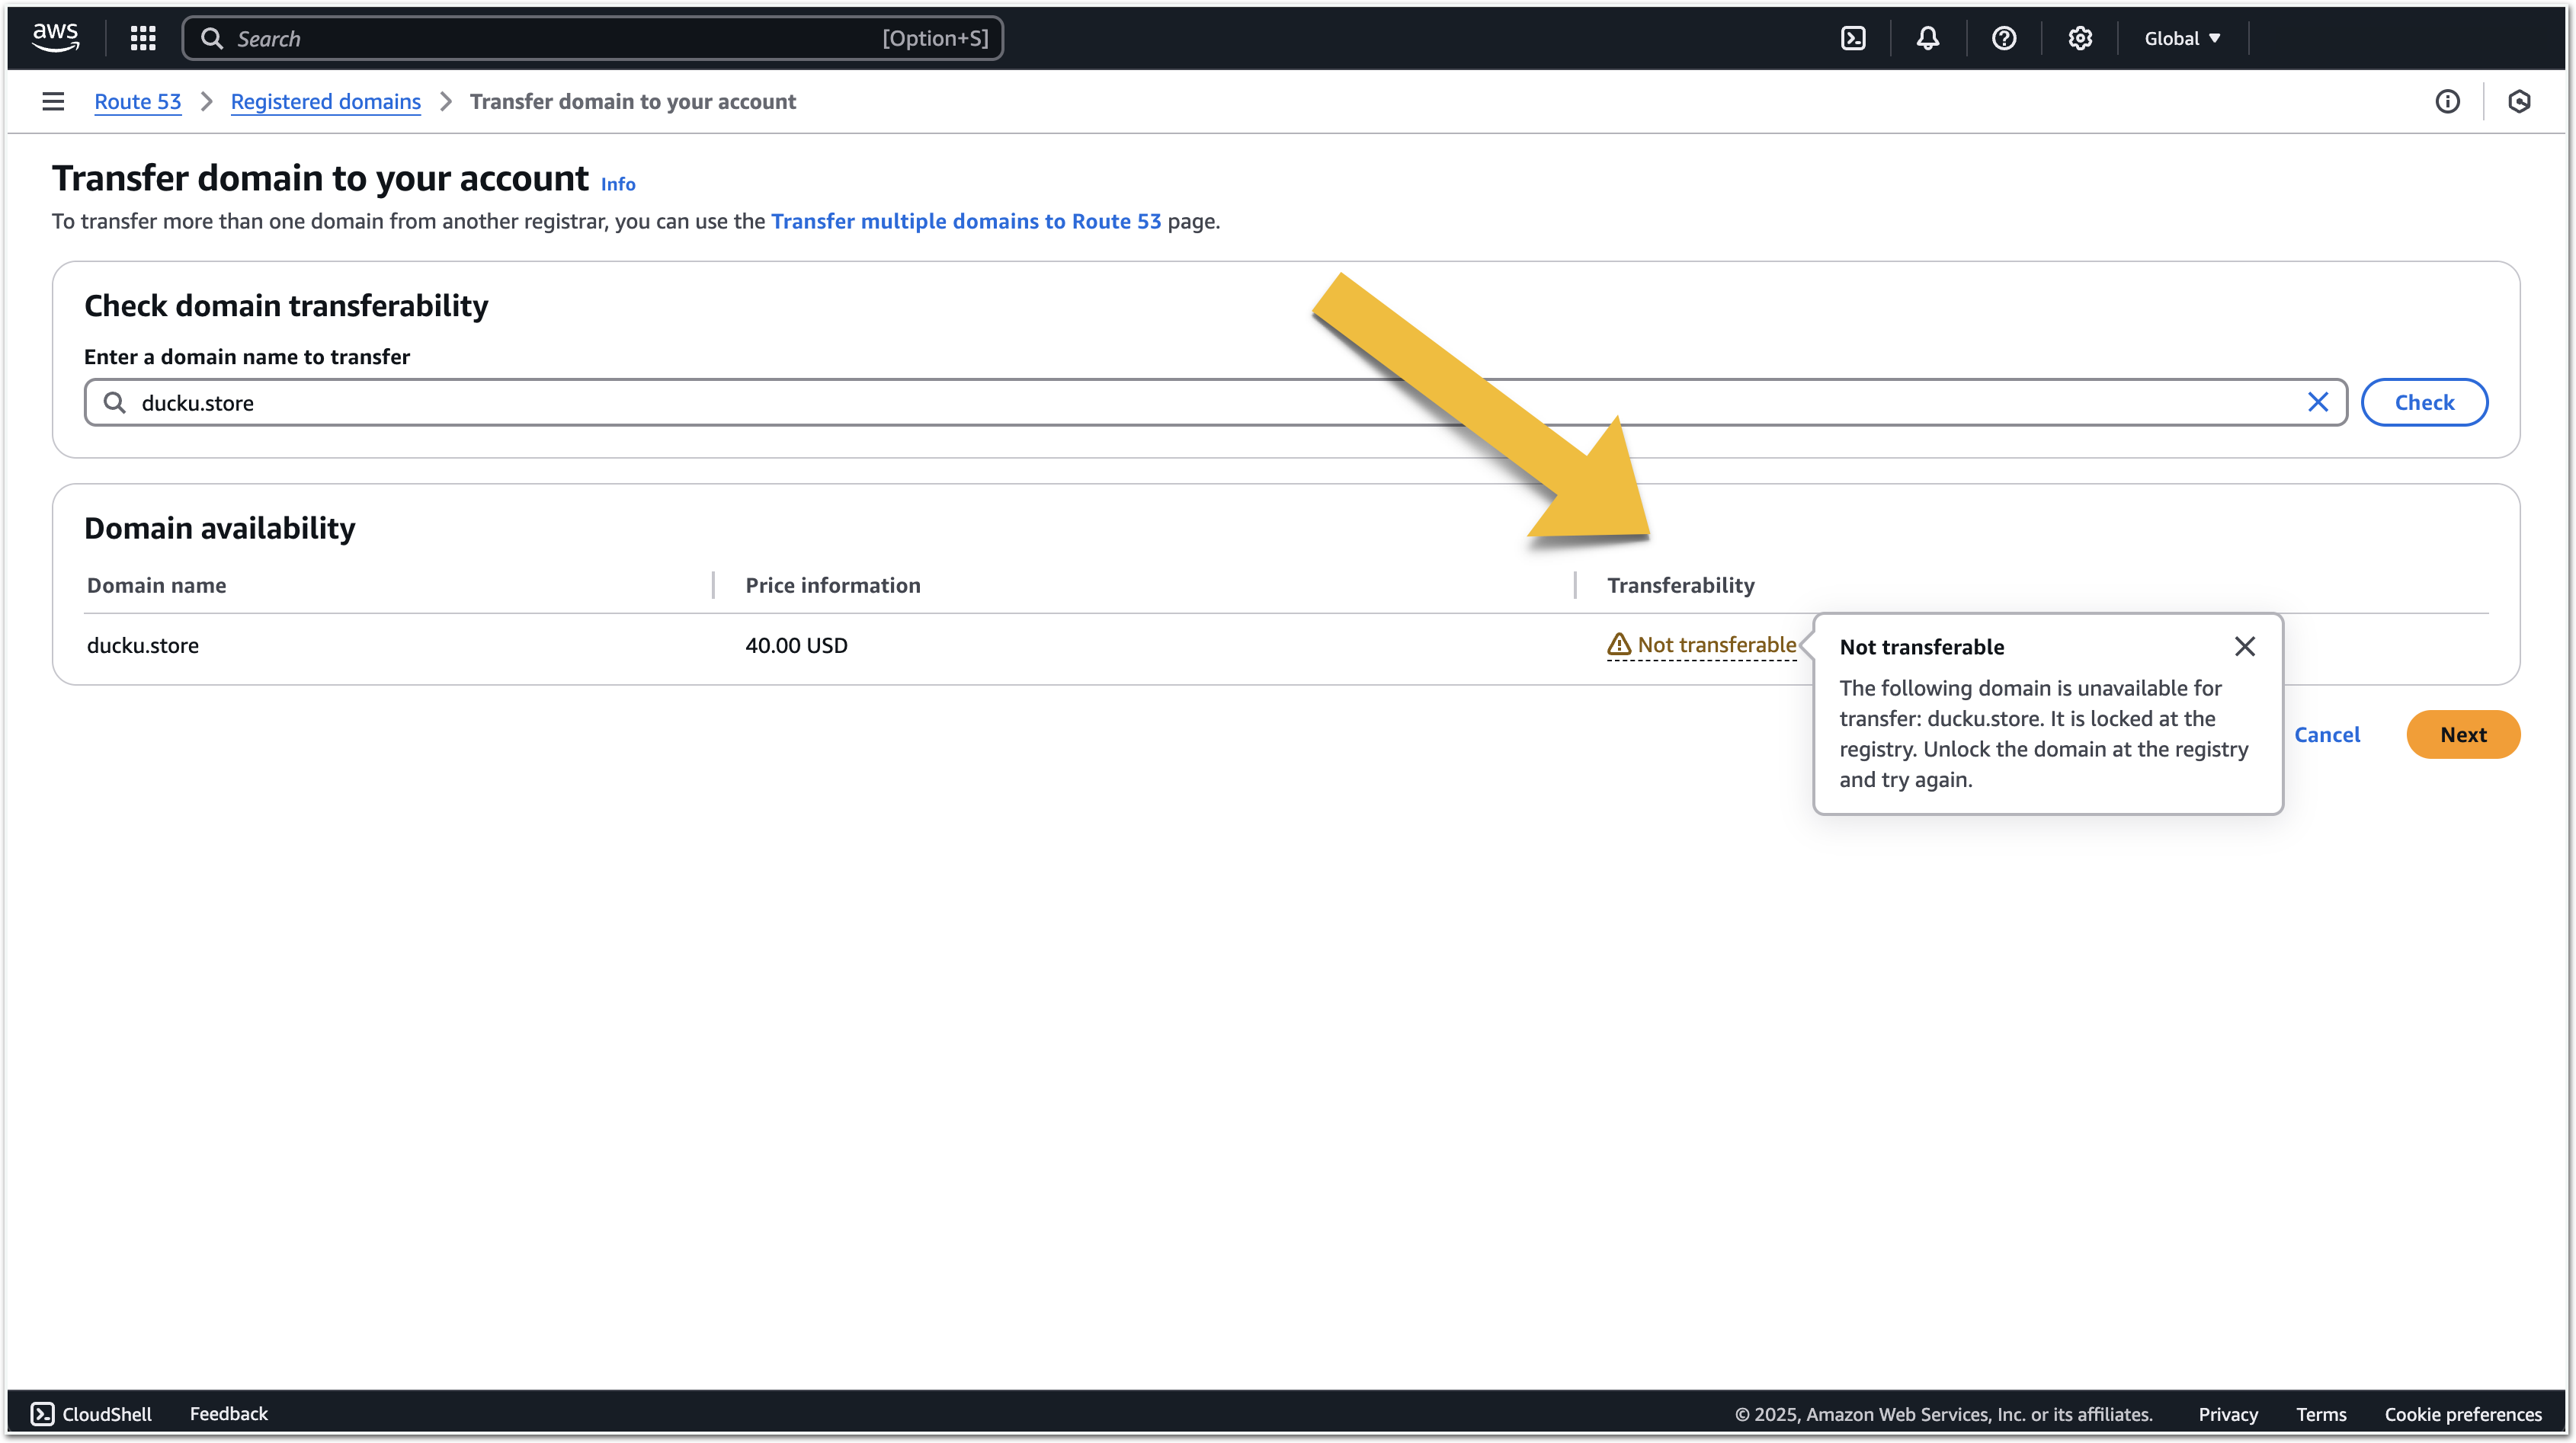
Task: Click the Check button
Action: click(2424, 402)
